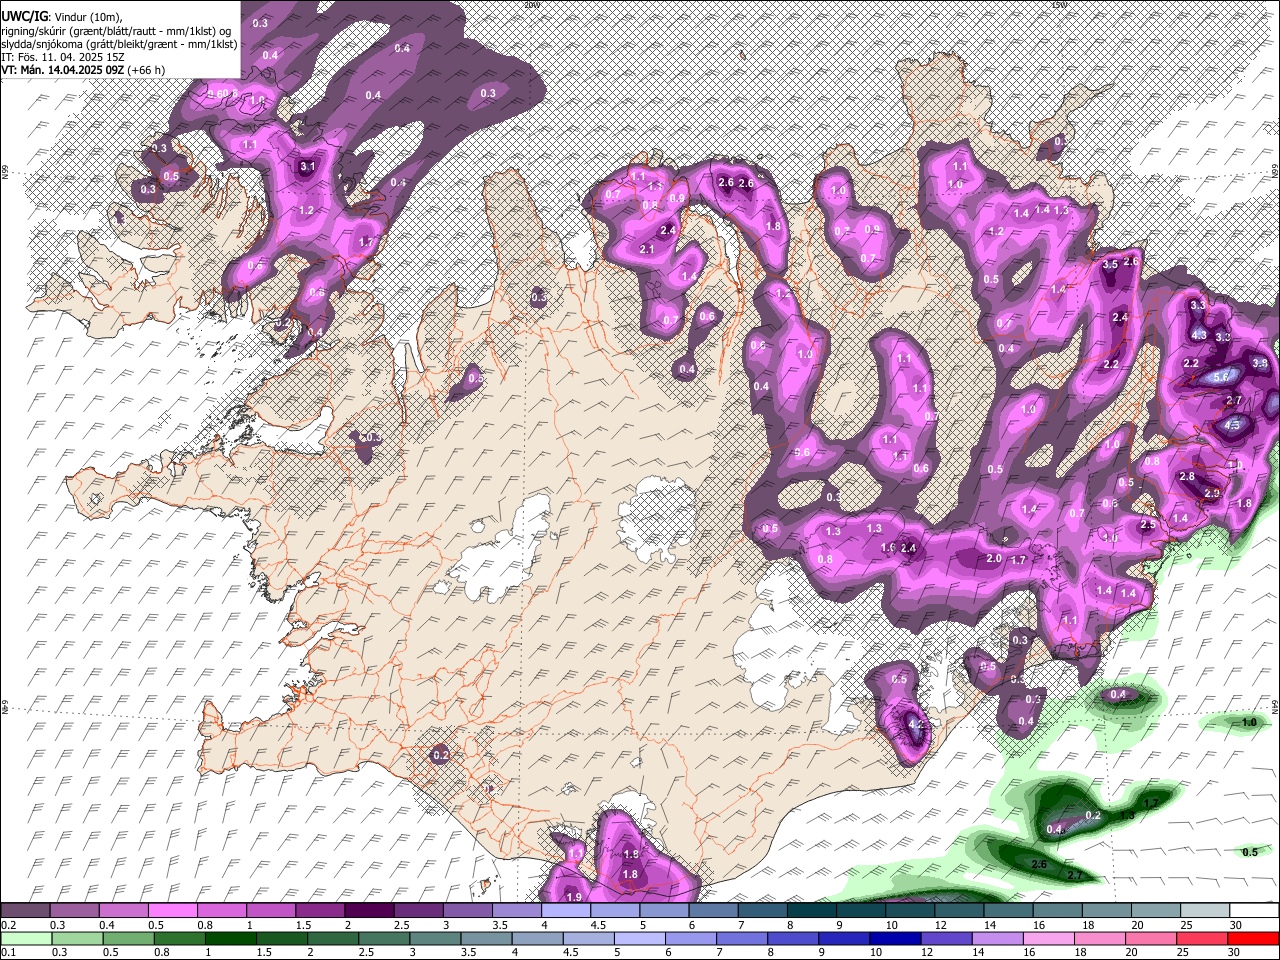The image size is (1280, 960).
Task: Click the 1.9 value on the map
Action: click(574, 897)
